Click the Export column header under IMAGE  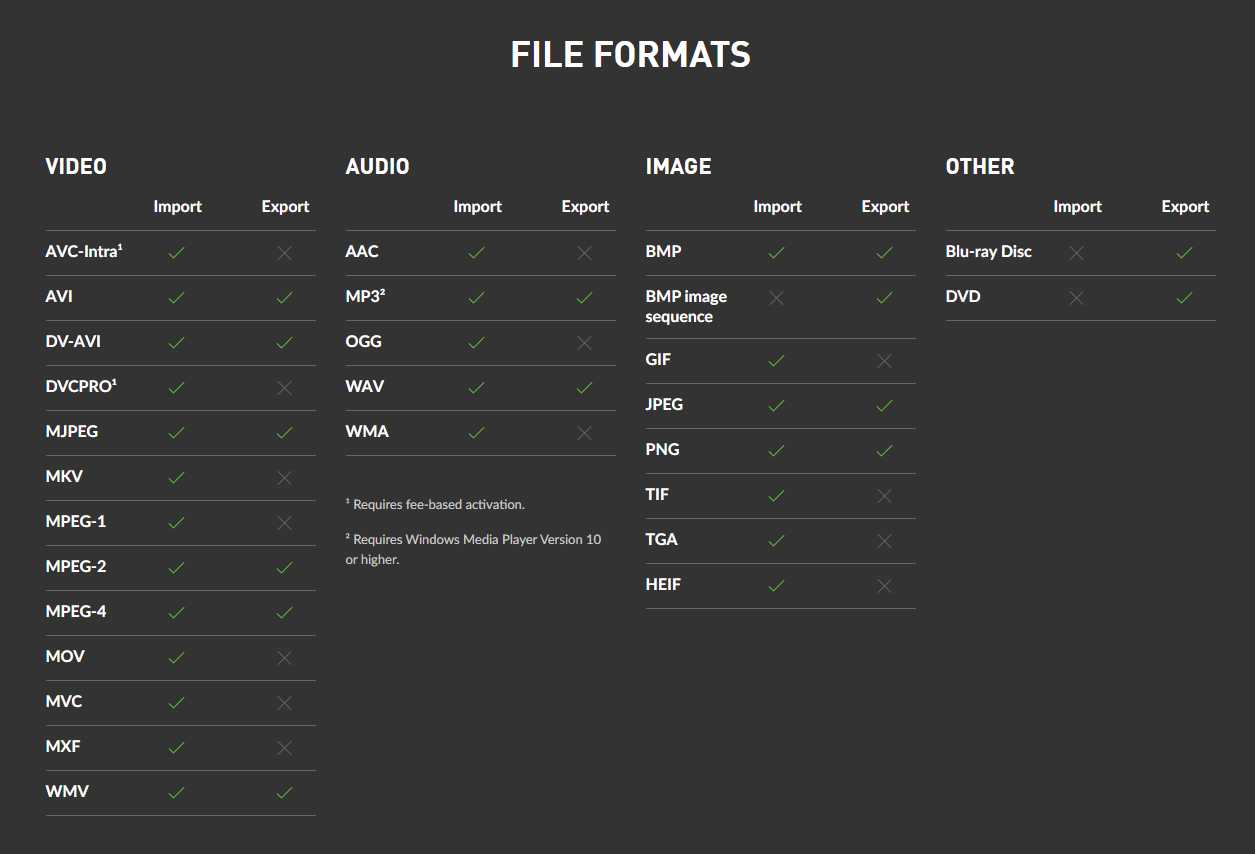pos(885,207)
